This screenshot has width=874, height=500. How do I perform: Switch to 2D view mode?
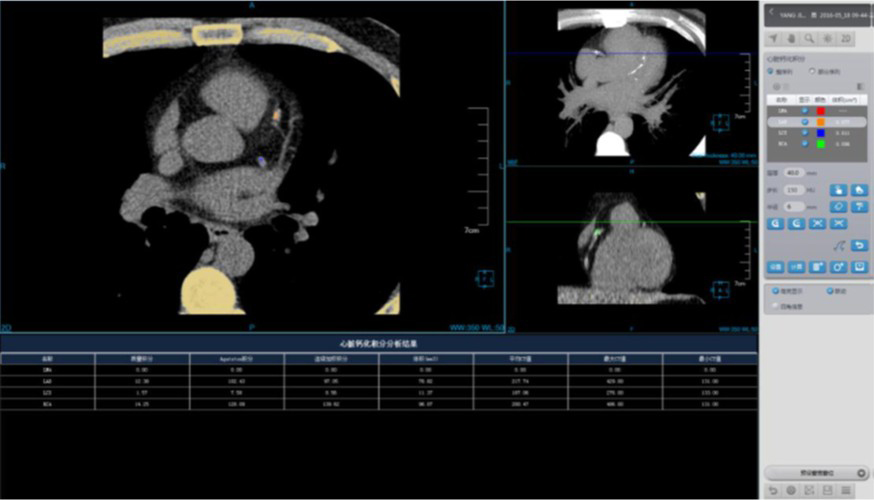[845, 38]
